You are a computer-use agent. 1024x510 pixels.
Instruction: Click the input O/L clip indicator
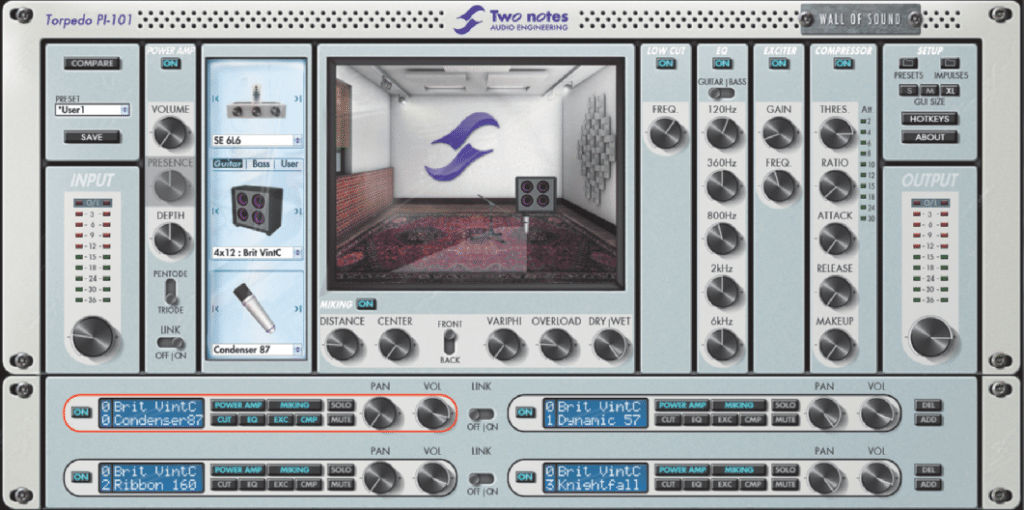point(91,202)
